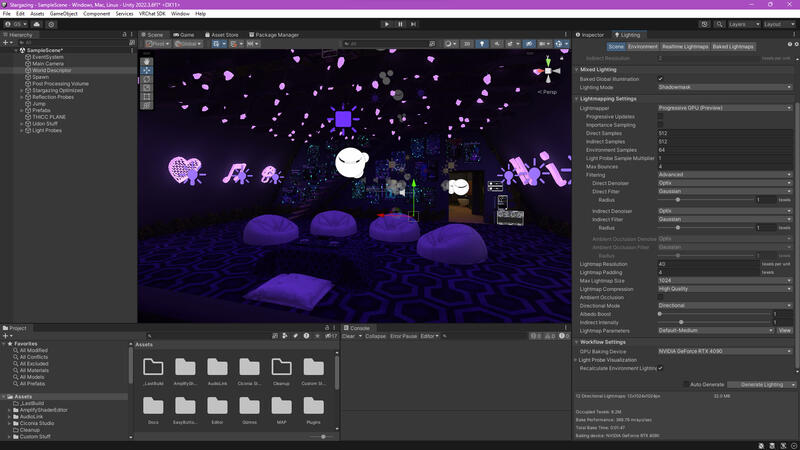The image size is (800, 450).
Task: Open the Layers dropdown in the toolbar
Action: [742, 24]
